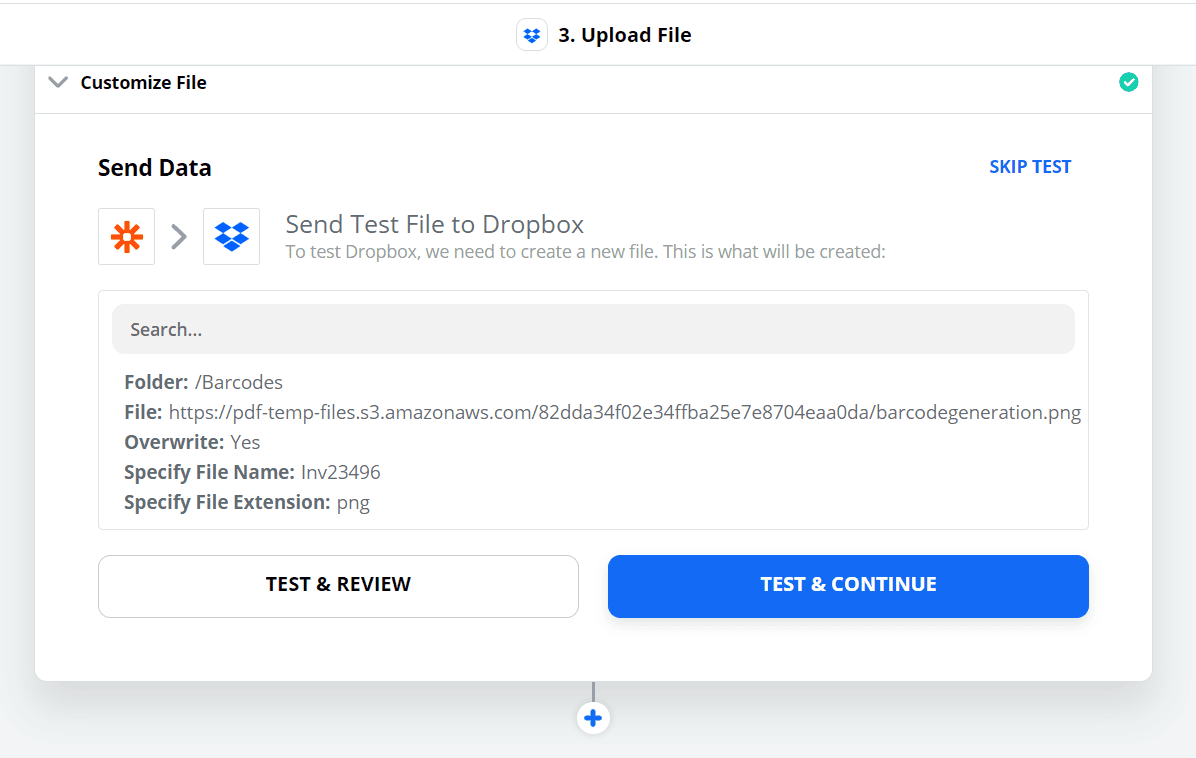Viewport: 1196px width, 758px height.
Task: Expand the step labeled '3. Upload File'
Action: pyautogui.click(x=625, y=34)
